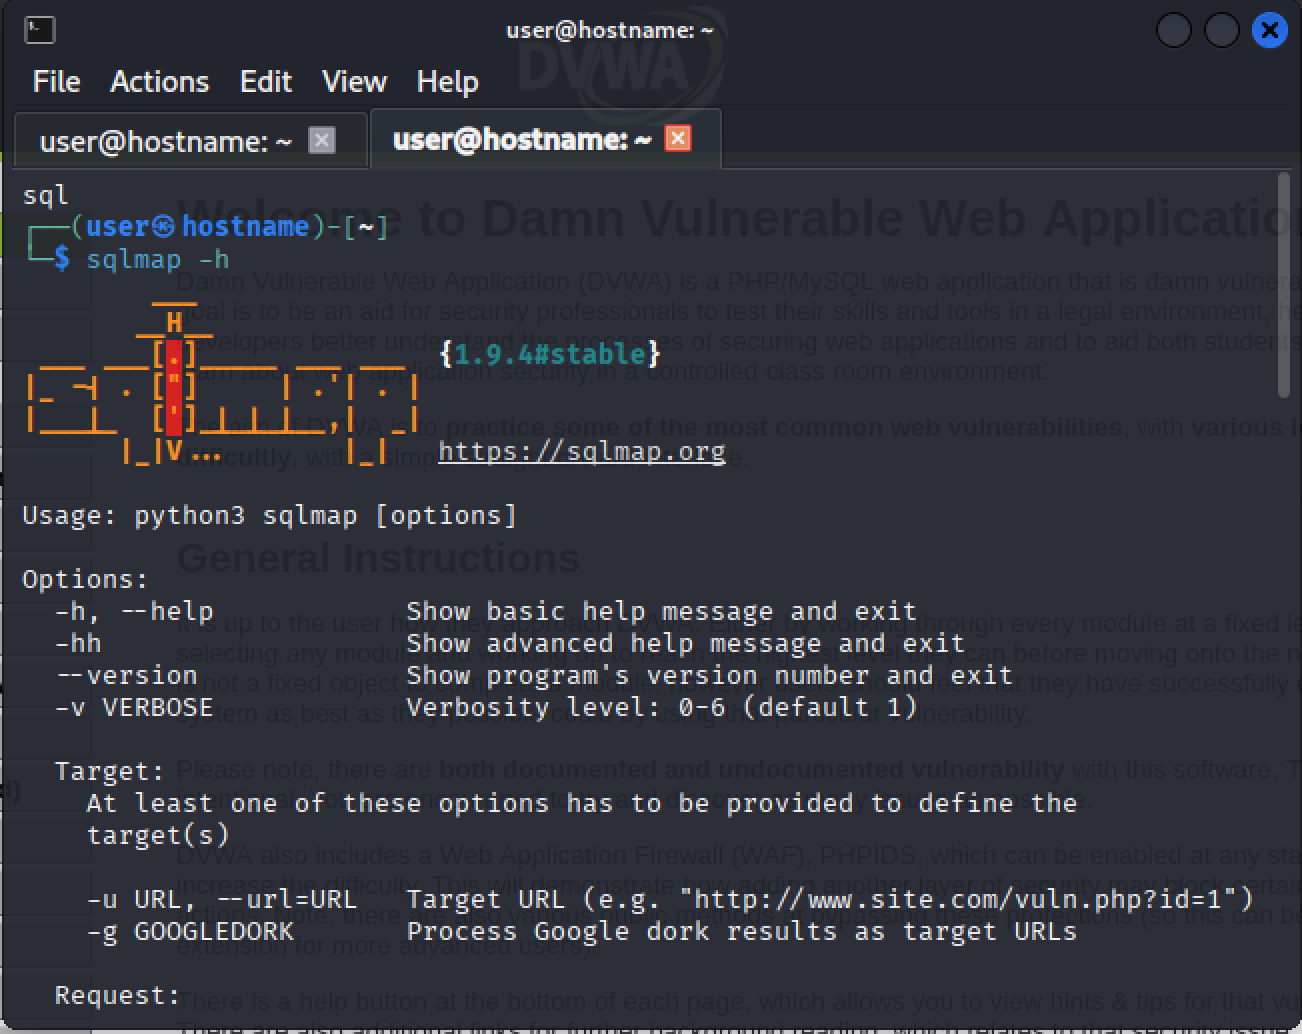Click the '--version' option text

pos(126,675)
